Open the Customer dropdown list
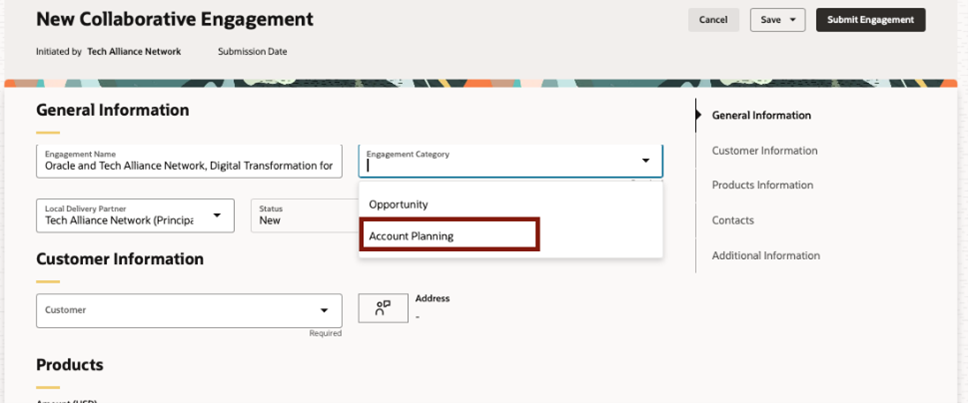This screenshot has height=403, width=968. click(324, 310)
